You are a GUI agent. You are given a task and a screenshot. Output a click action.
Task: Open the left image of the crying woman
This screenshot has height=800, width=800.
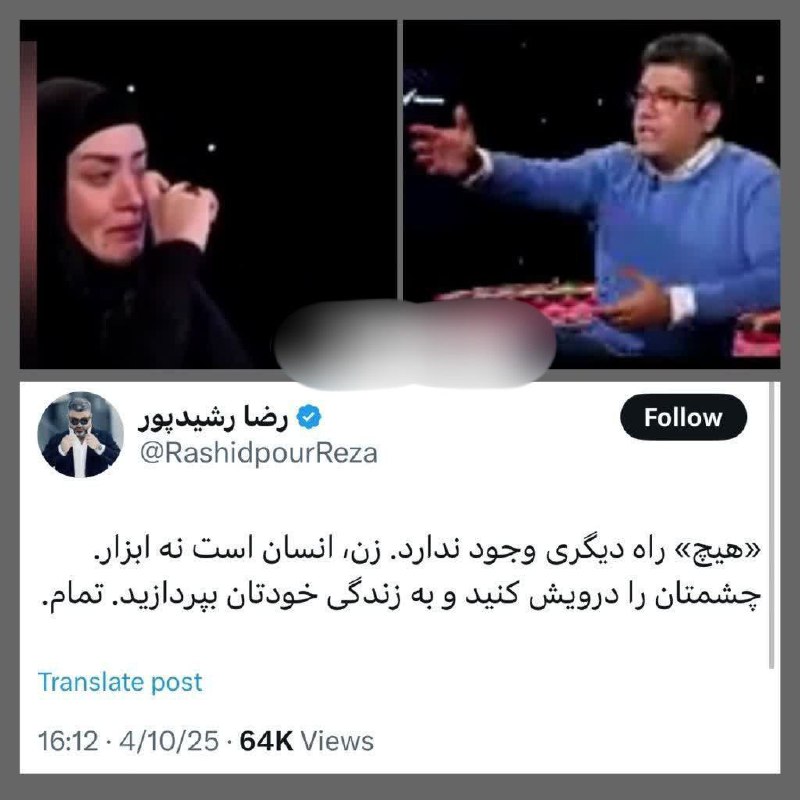pyautogui.click(x=208, y=194)
